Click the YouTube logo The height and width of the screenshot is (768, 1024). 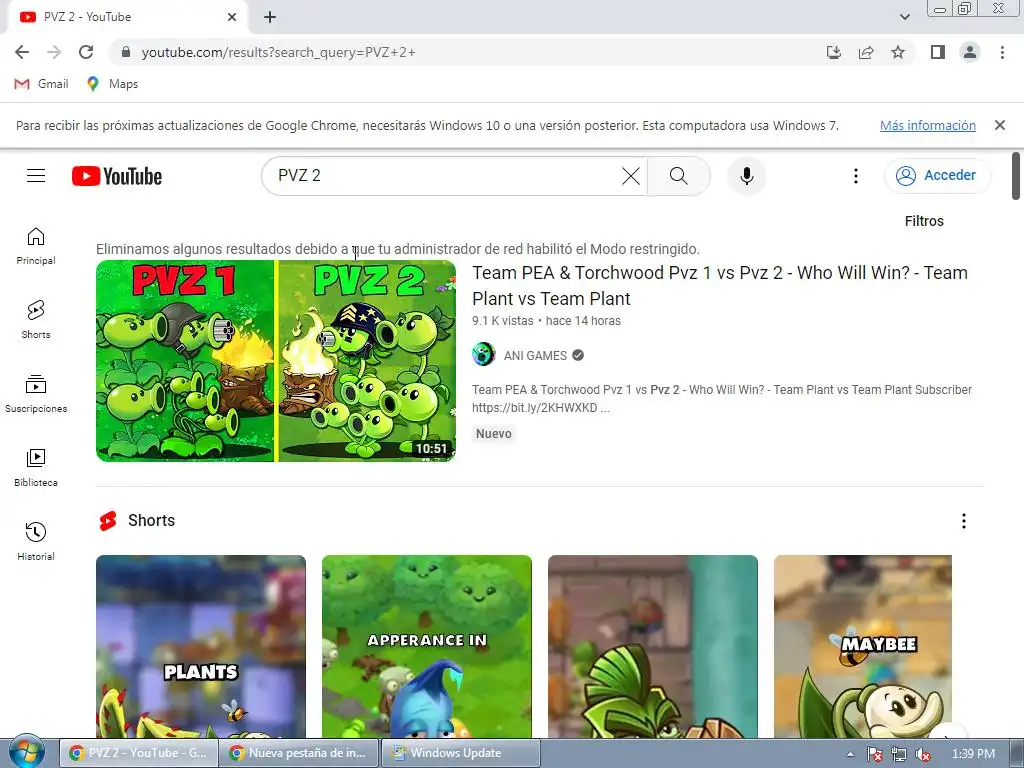tap(117, 176)
